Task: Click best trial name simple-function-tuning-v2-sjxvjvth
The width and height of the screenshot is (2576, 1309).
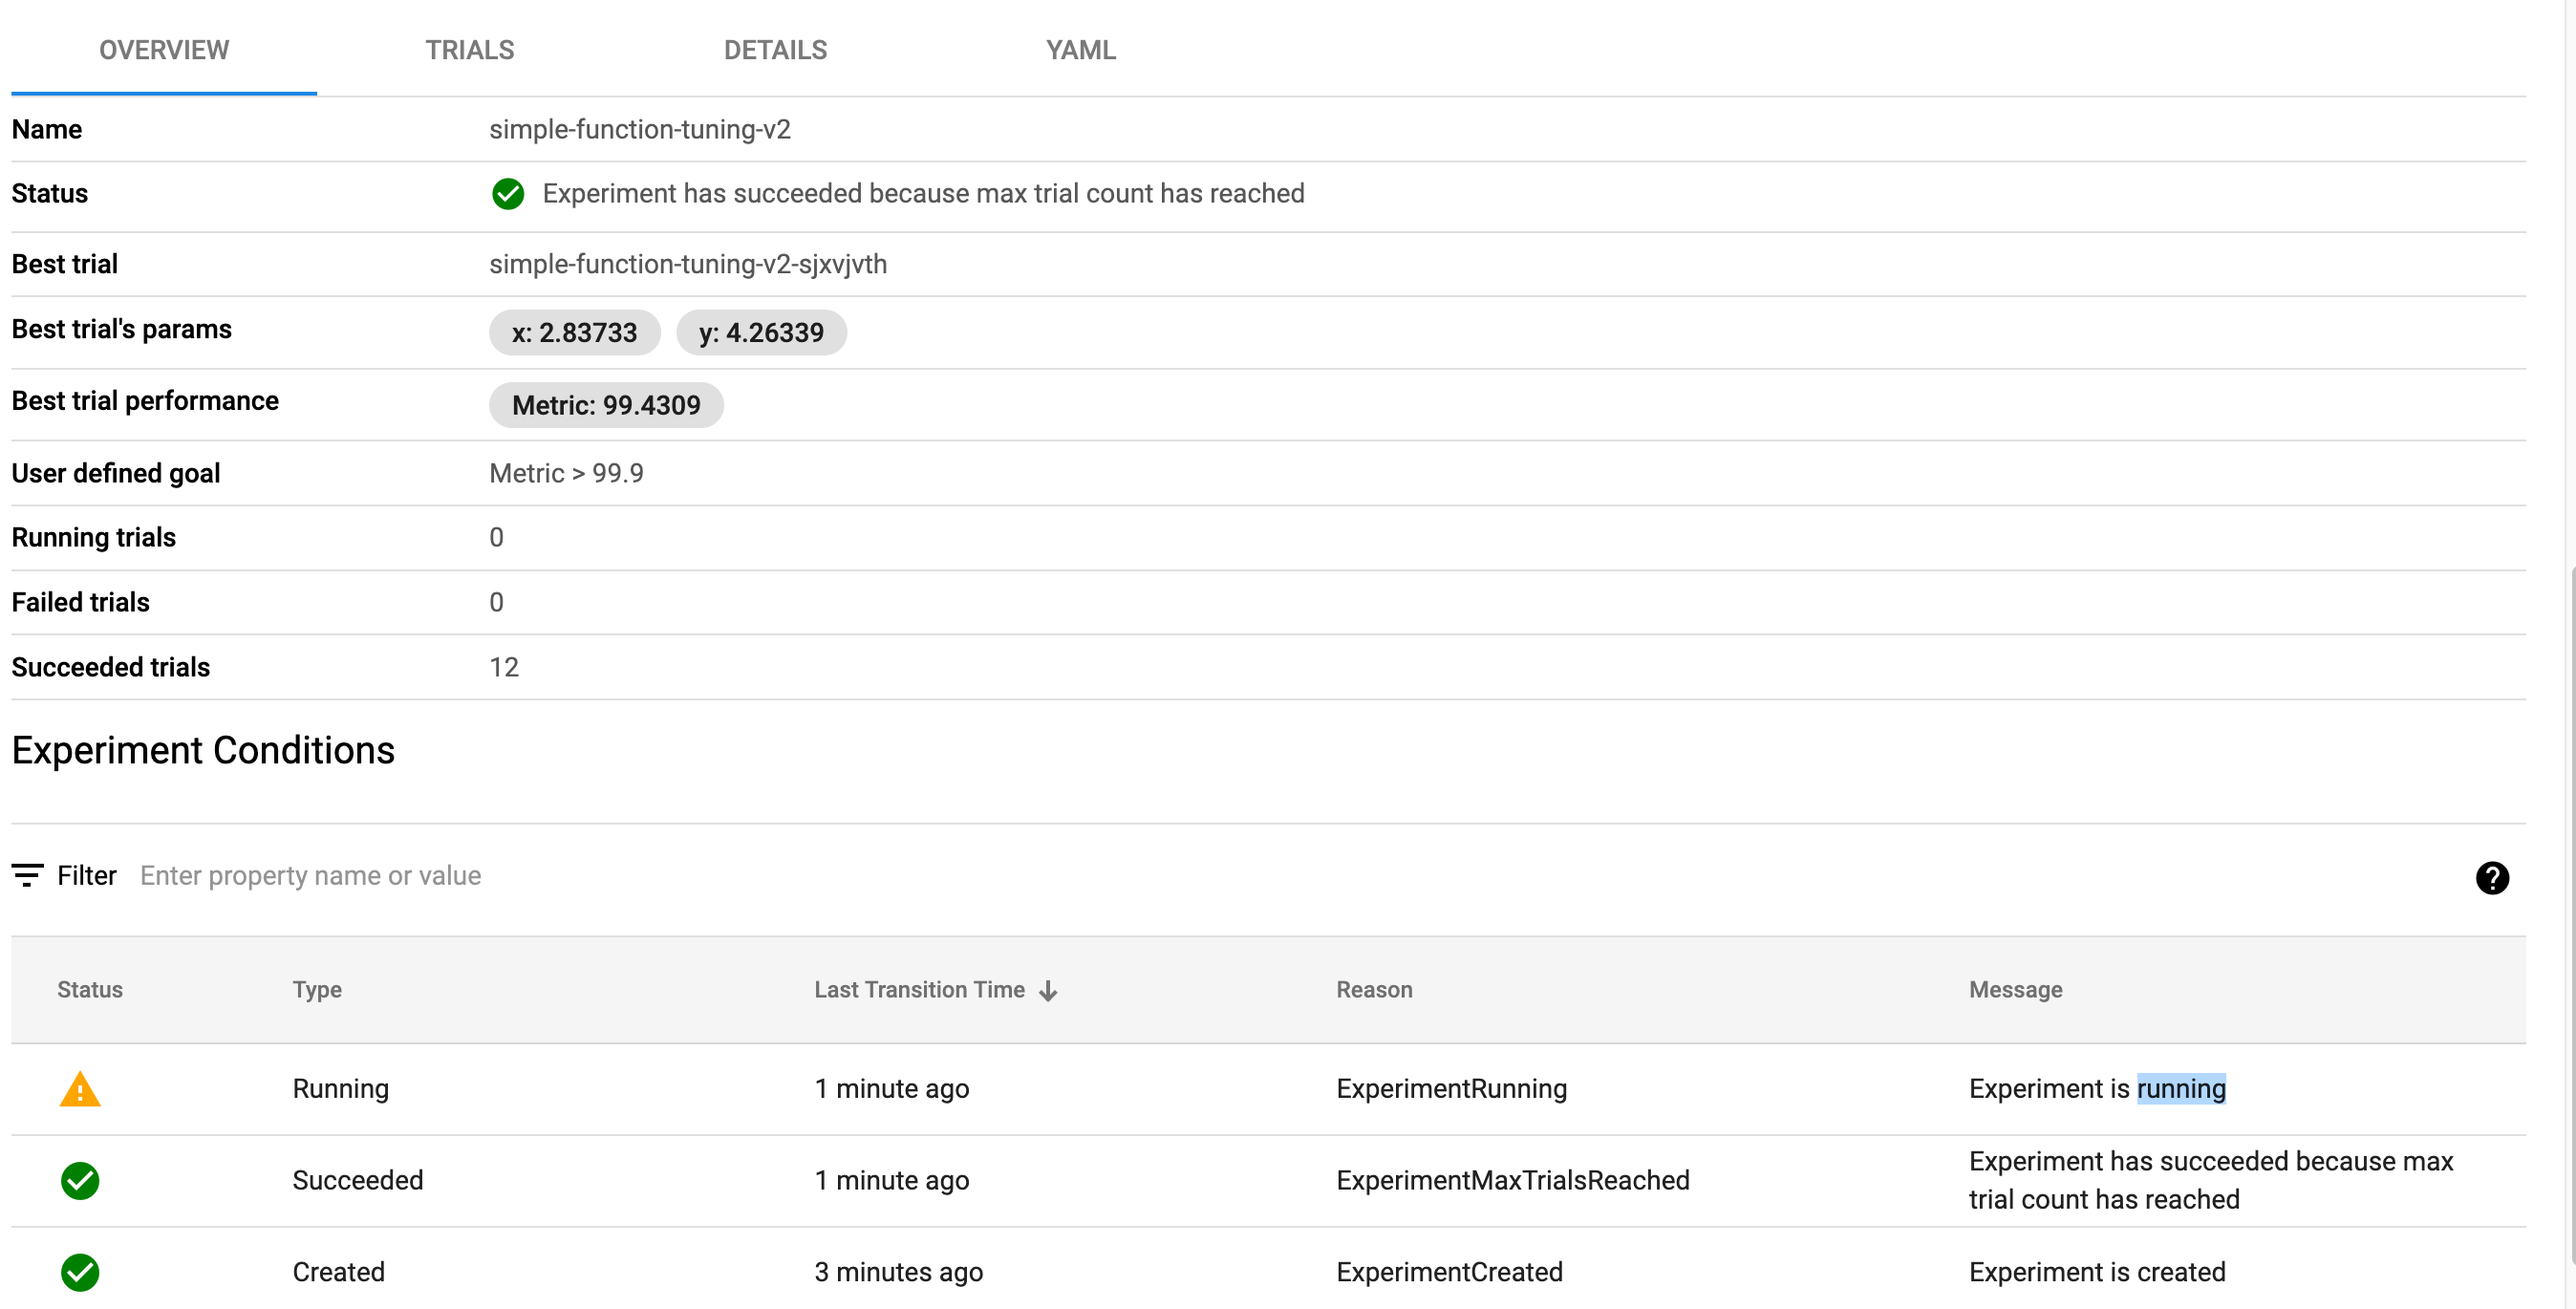Action: tap(688, 264)
